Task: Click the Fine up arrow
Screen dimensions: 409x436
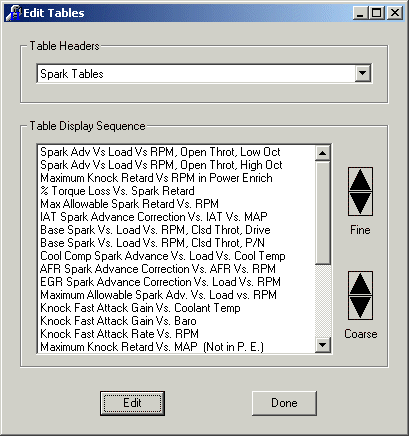Action: point(360,179)
